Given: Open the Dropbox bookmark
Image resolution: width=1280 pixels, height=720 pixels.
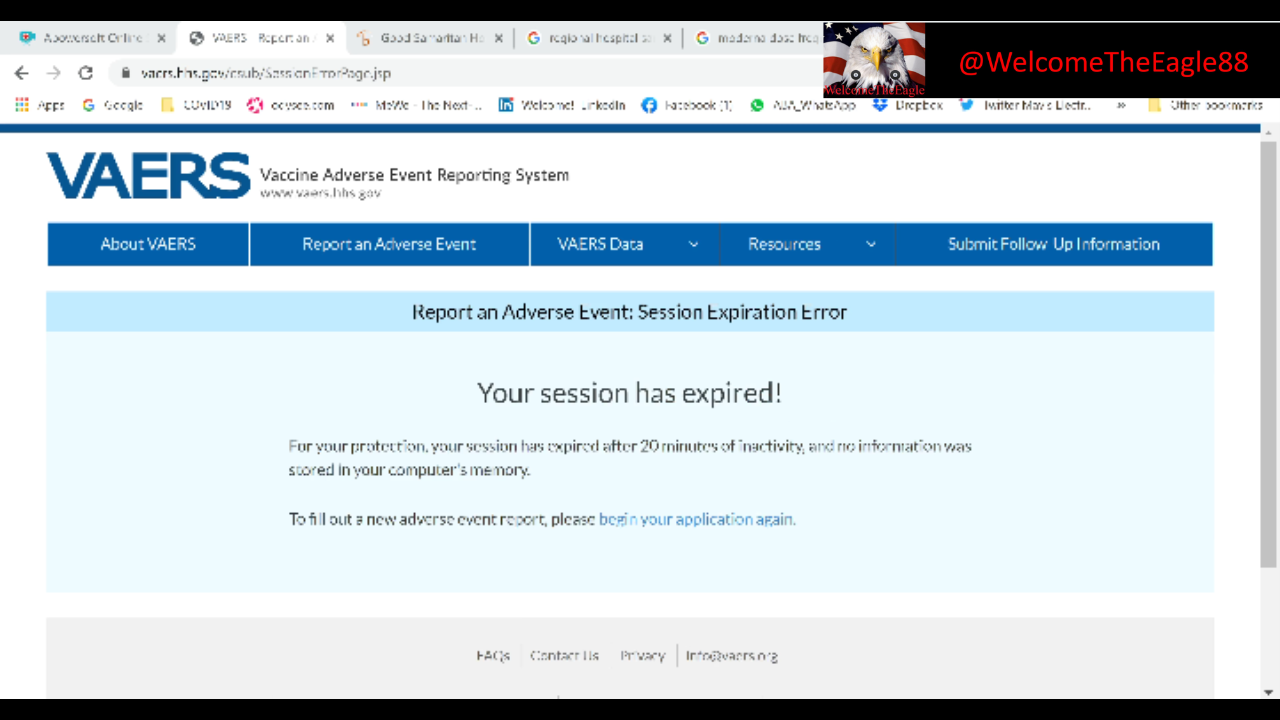Looking at the screenshot, I should 908,105.
